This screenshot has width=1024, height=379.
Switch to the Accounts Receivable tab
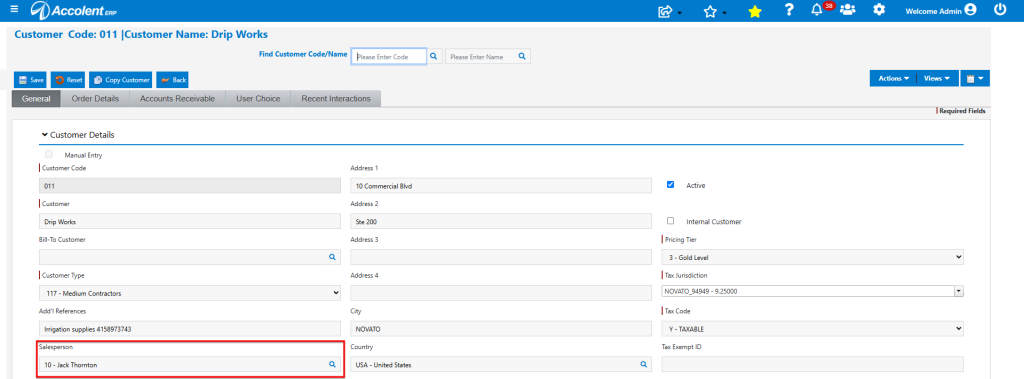[x=178, y=99]
